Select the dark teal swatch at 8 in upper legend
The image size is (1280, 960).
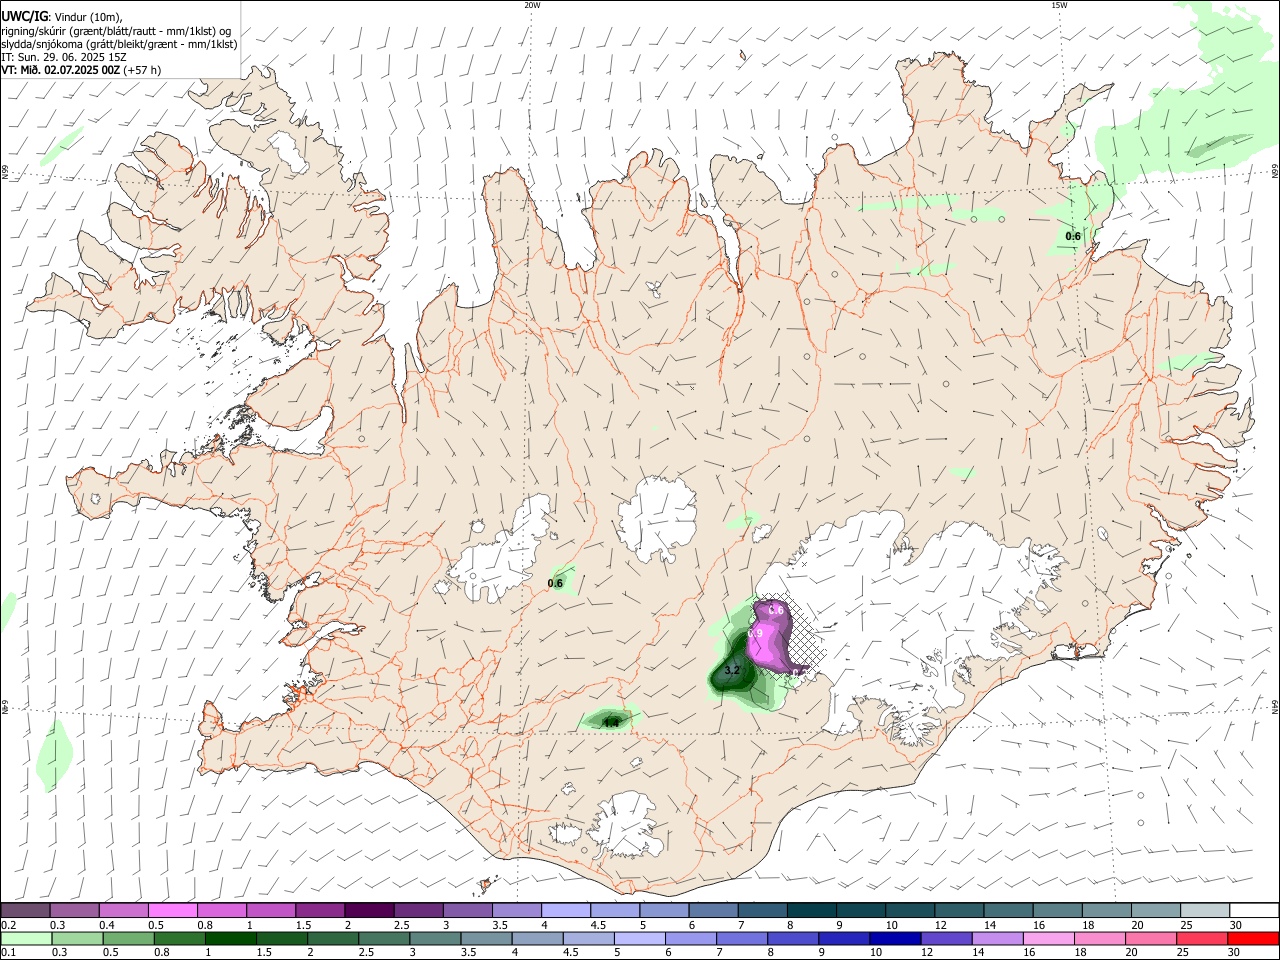click(811, 911)
